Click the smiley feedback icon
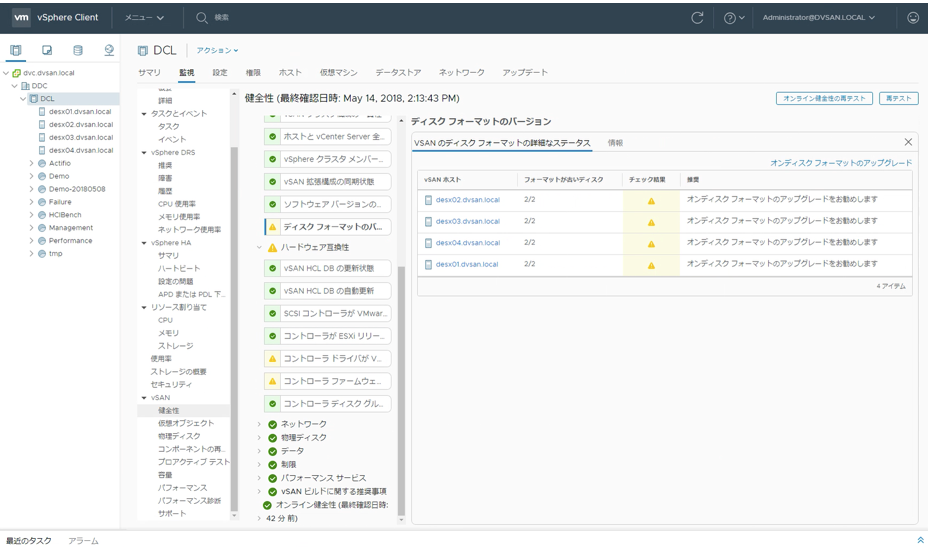This screenshot has height=549, width=931. pos(913,18)
